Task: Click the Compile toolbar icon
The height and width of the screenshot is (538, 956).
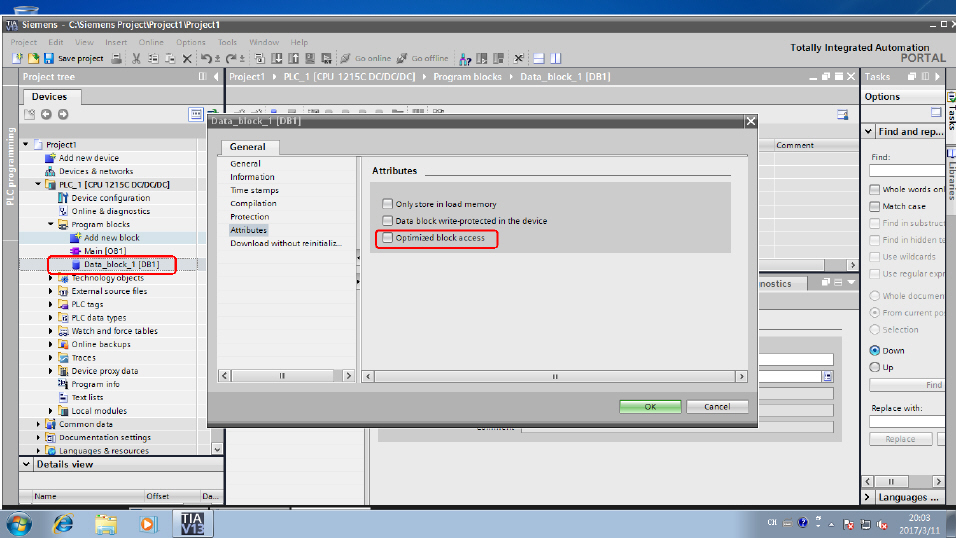Action: pos(260,59)
